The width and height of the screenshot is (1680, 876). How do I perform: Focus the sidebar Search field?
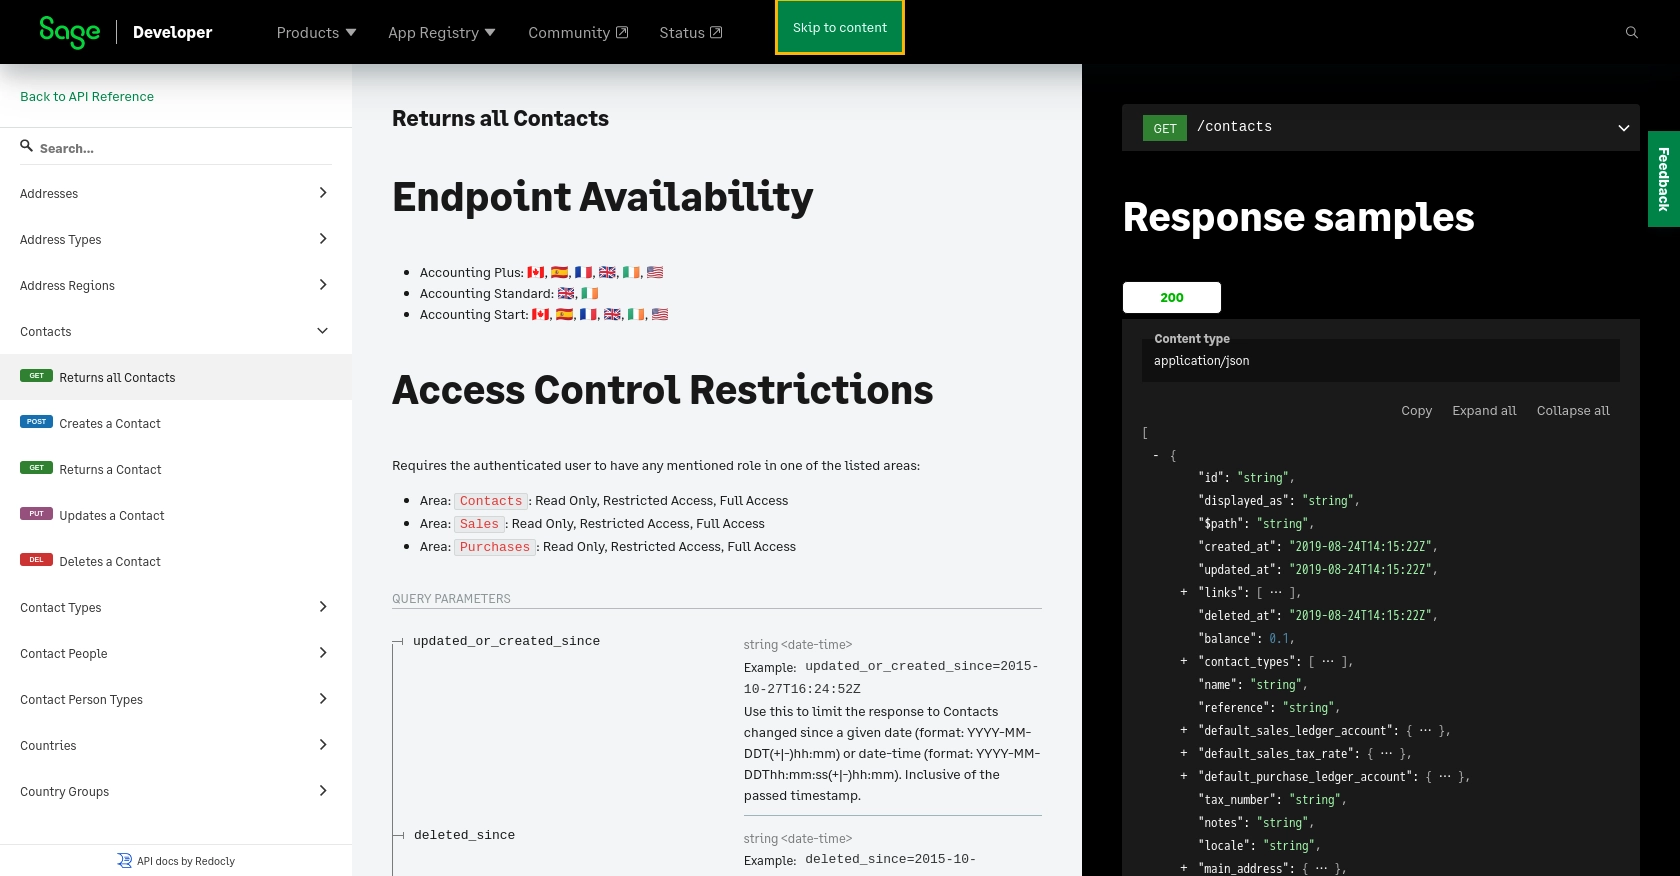click(x=176, y=148)
